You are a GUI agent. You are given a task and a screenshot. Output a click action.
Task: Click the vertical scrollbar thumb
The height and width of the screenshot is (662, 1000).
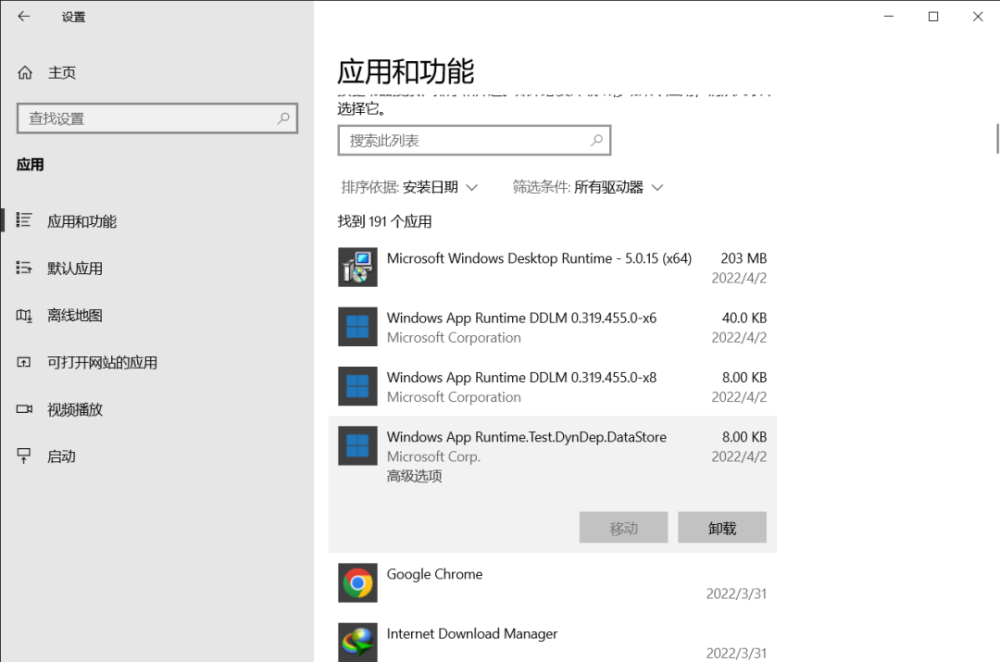pos(997,139)
